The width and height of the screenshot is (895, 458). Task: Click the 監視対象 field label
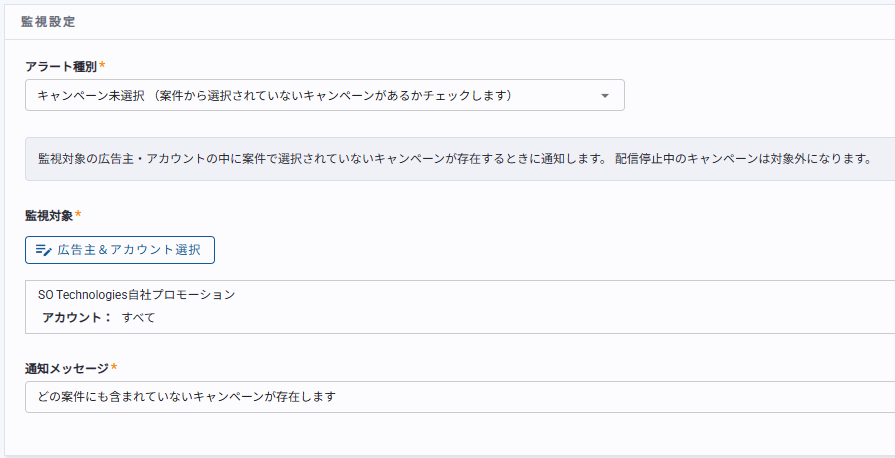point(49,215)
